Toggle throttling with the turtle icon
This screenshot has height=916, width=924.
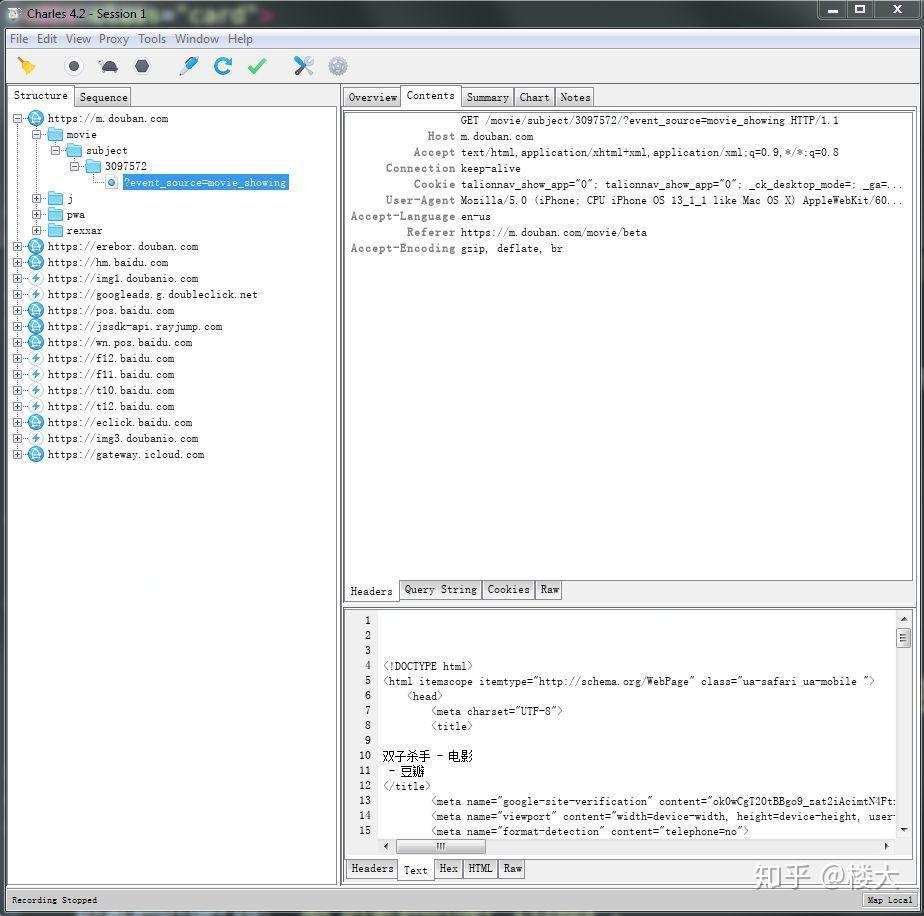tap(108, 66)
